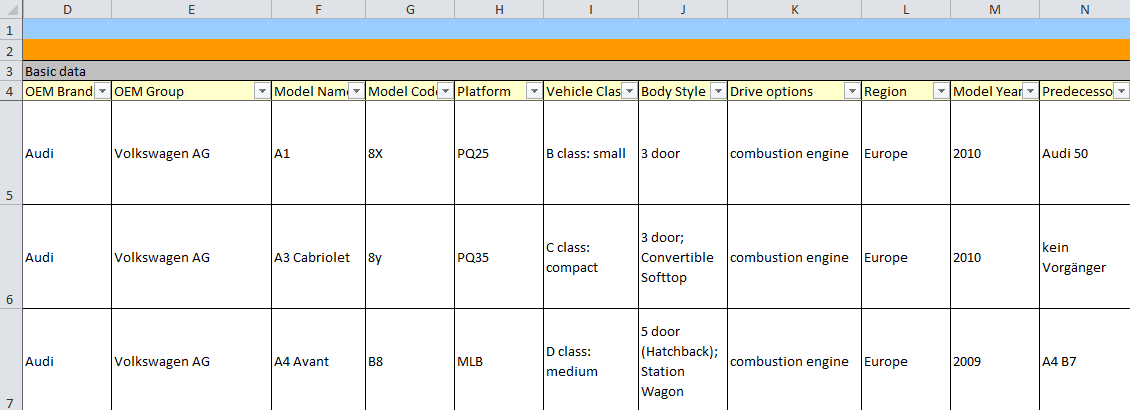The image size is (1130, 410).
Task: Select 'Europe' in the A1 row
Action: point(906,153)
